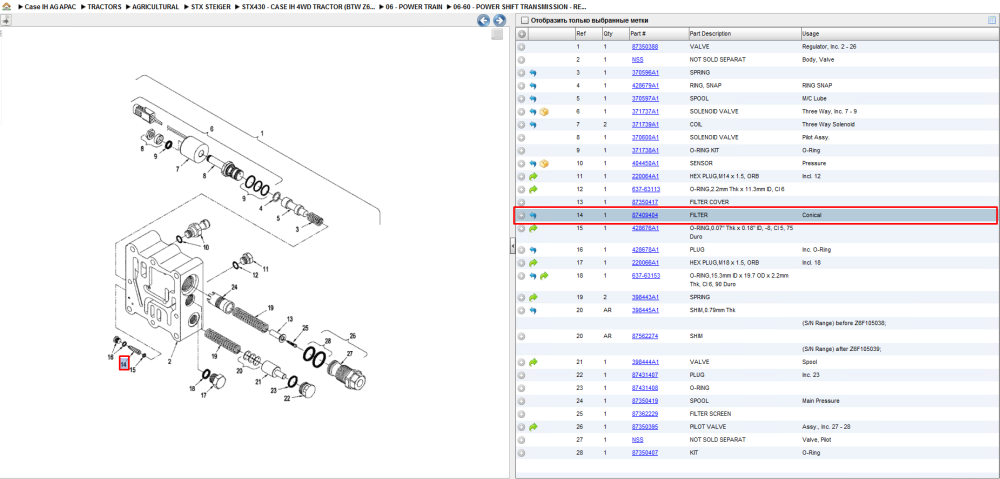The width and height of the screenshot is (1000, 479).
Task: Select callout 14 in the diagram
Action: (124, 364)
